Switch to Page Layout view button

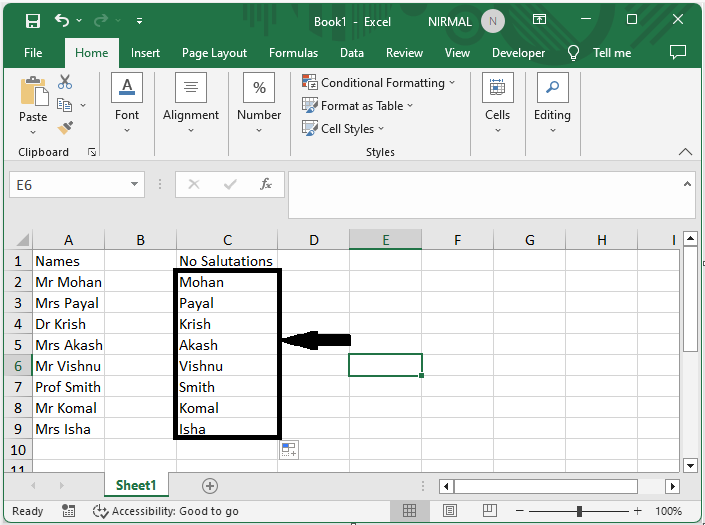[449, 511]
